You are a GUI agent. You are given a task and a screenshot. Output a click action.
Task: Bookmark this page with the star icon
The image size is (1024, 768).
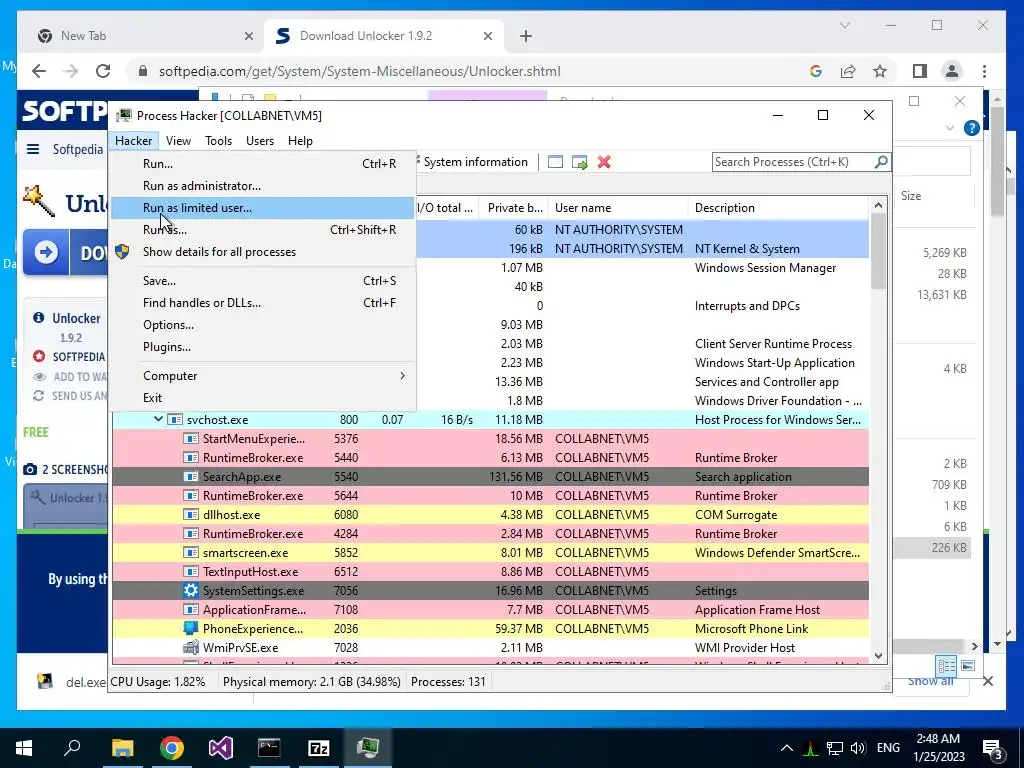(880, 71)
